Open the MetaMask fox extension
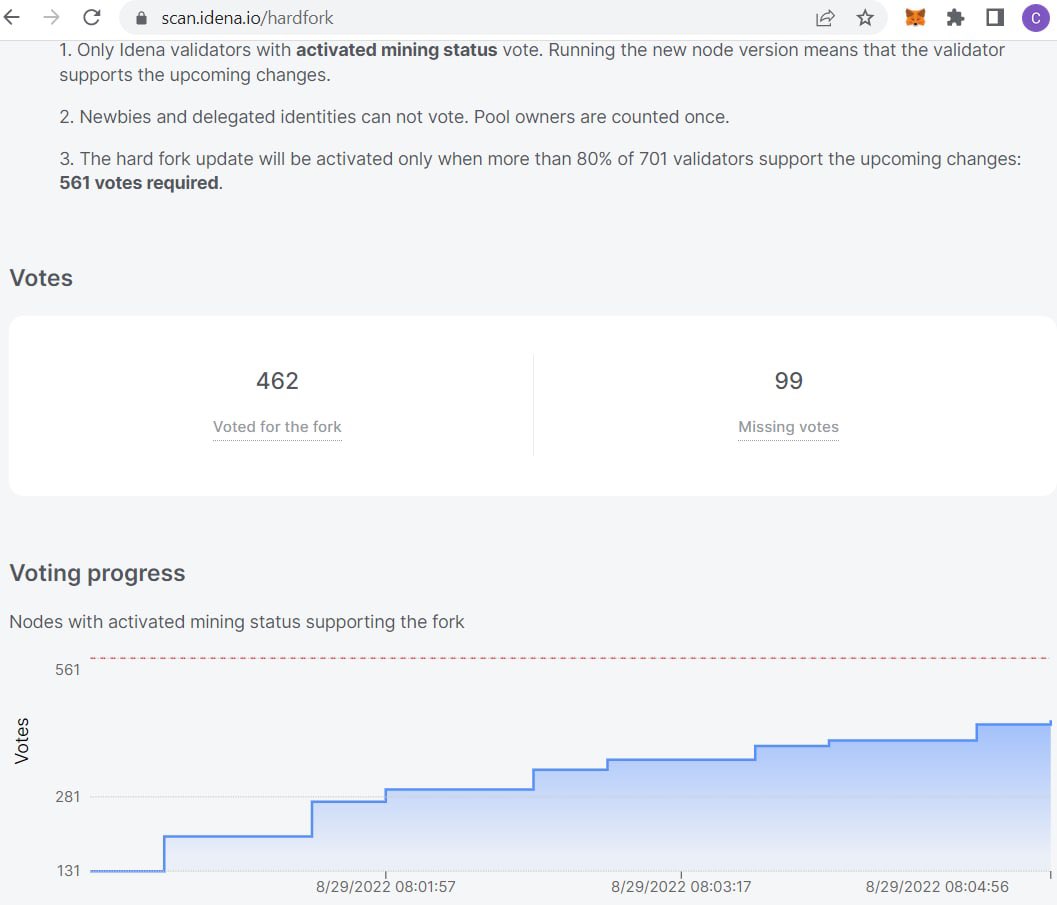Screen dimensions: 1057x905 pos(915,17)
